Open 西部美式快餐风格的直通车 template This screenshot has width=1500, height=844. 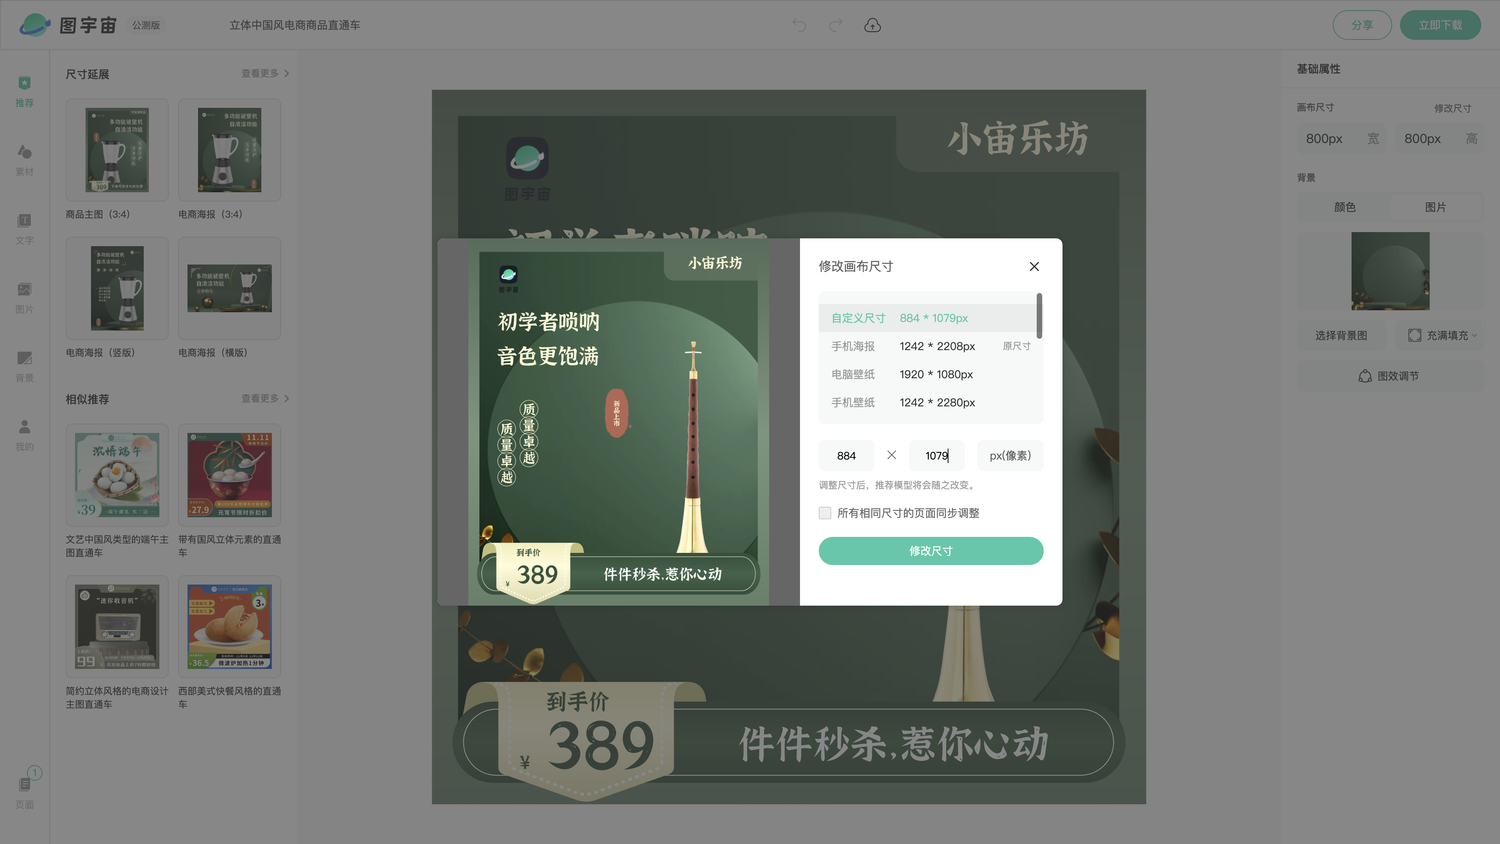click(x=229, y=626)
